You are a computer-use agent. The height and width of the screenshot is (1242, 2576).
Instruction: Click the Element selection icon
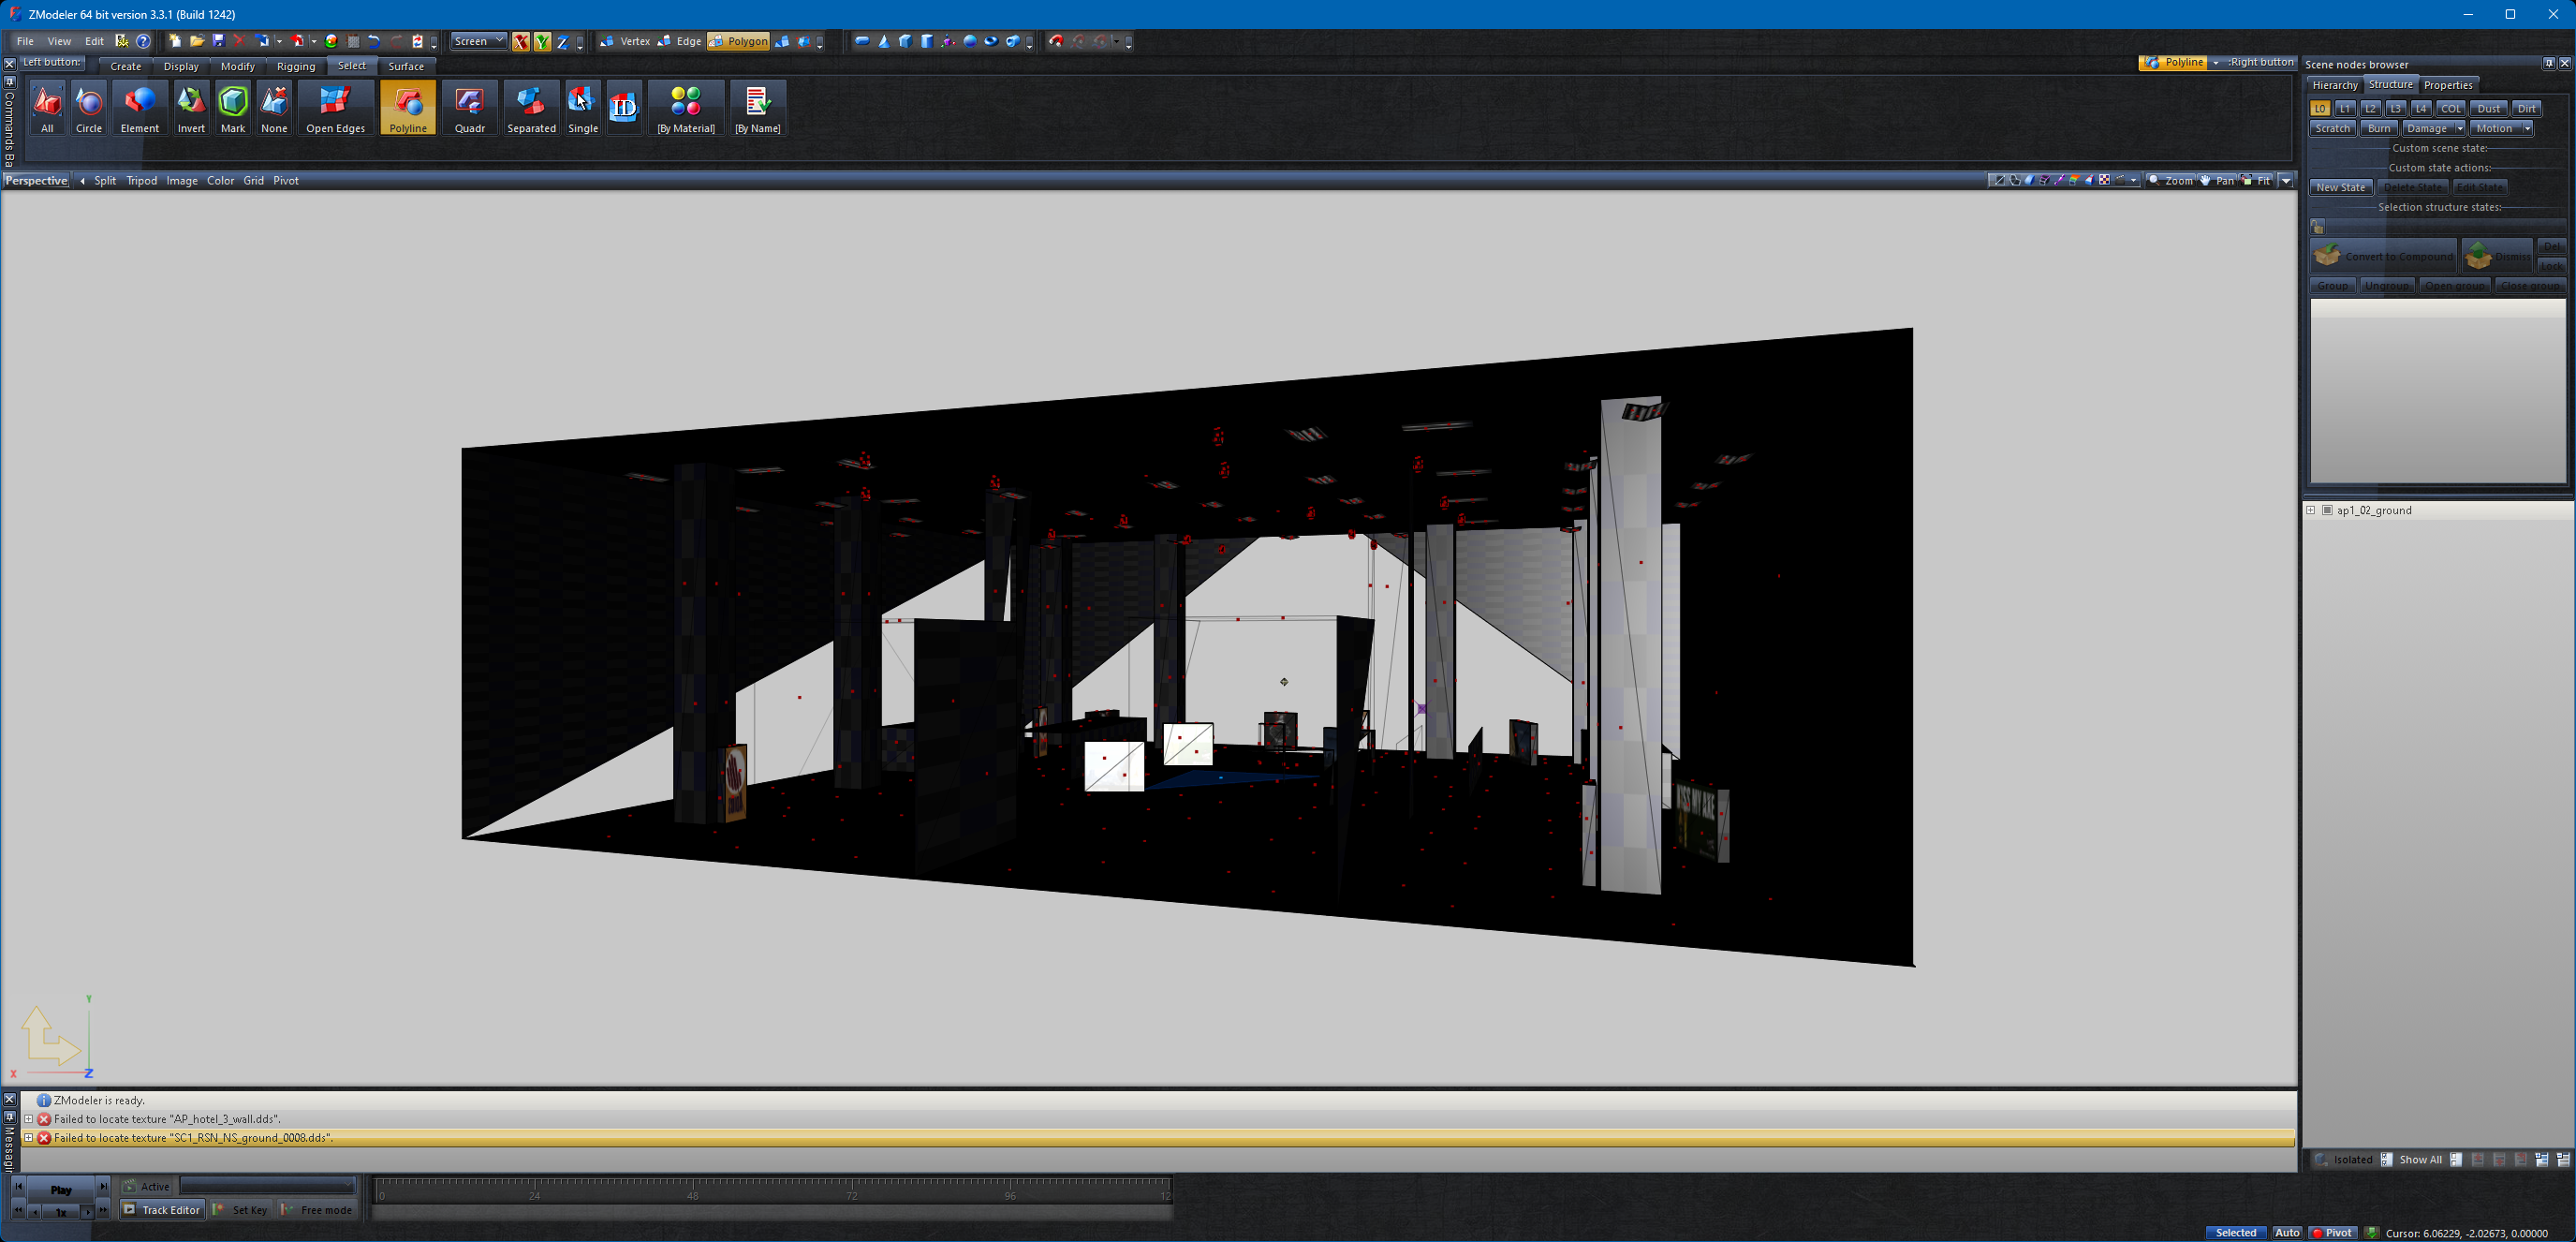pyautogui.click(x=140, y=109)
